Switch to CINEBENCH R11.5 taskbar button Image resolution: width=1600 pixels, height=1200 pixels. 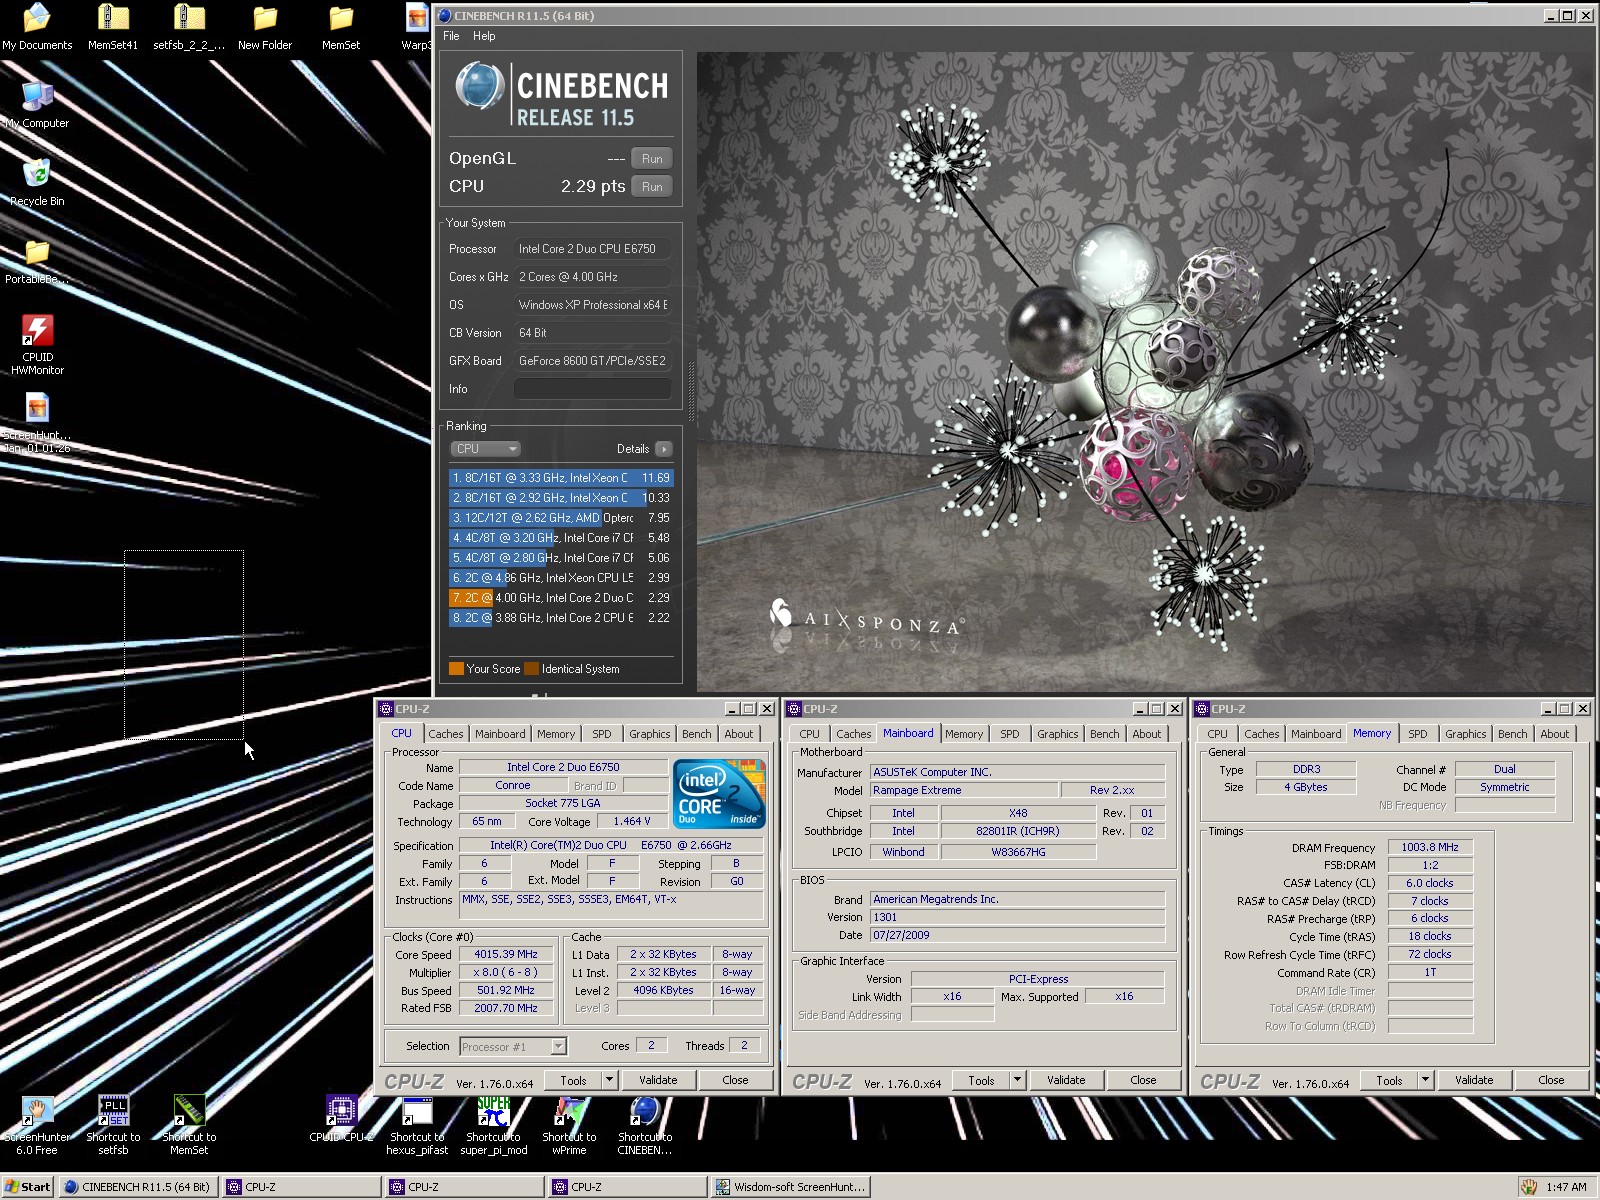137,1187
